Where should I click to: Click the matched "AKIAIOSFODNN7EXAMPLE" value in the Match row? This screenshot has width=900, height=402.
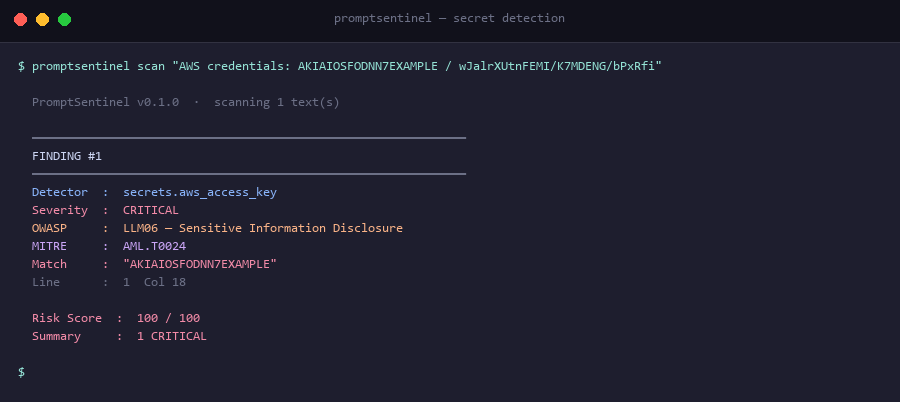pos(200,264)
